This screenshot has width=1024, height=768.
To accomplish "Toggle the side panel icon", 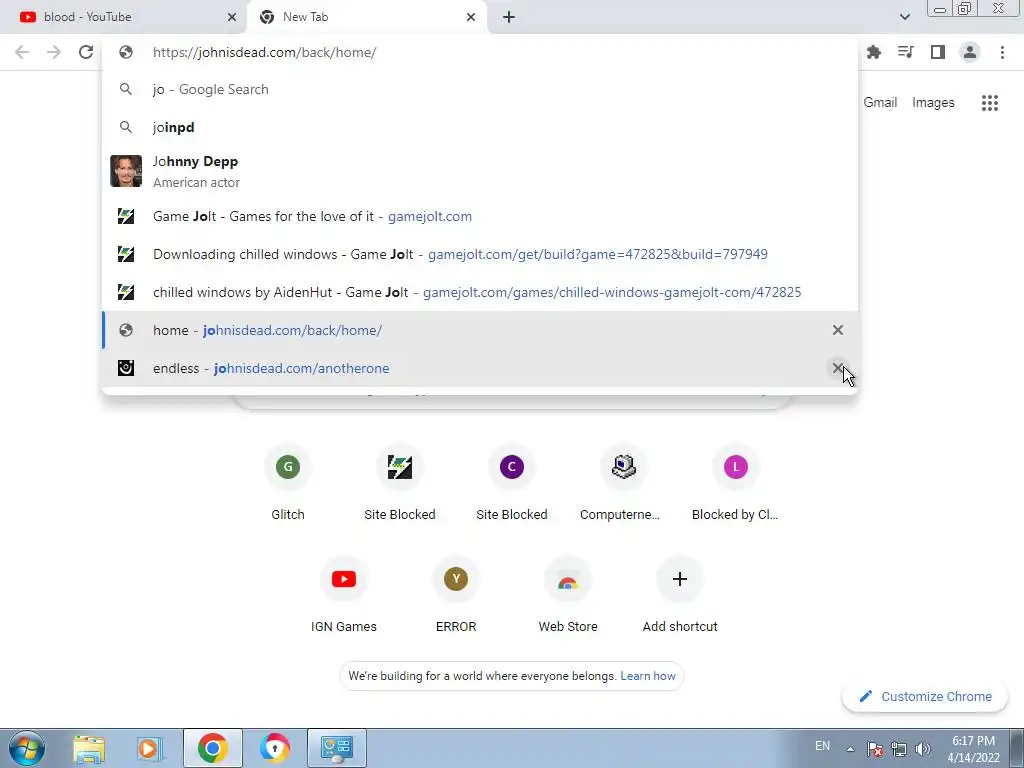I will (x=938, y=52).
